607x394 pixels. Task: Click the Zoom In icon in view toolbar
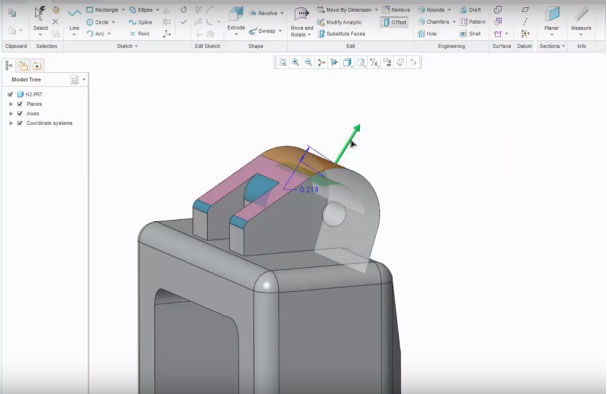(x=295, y=62)
